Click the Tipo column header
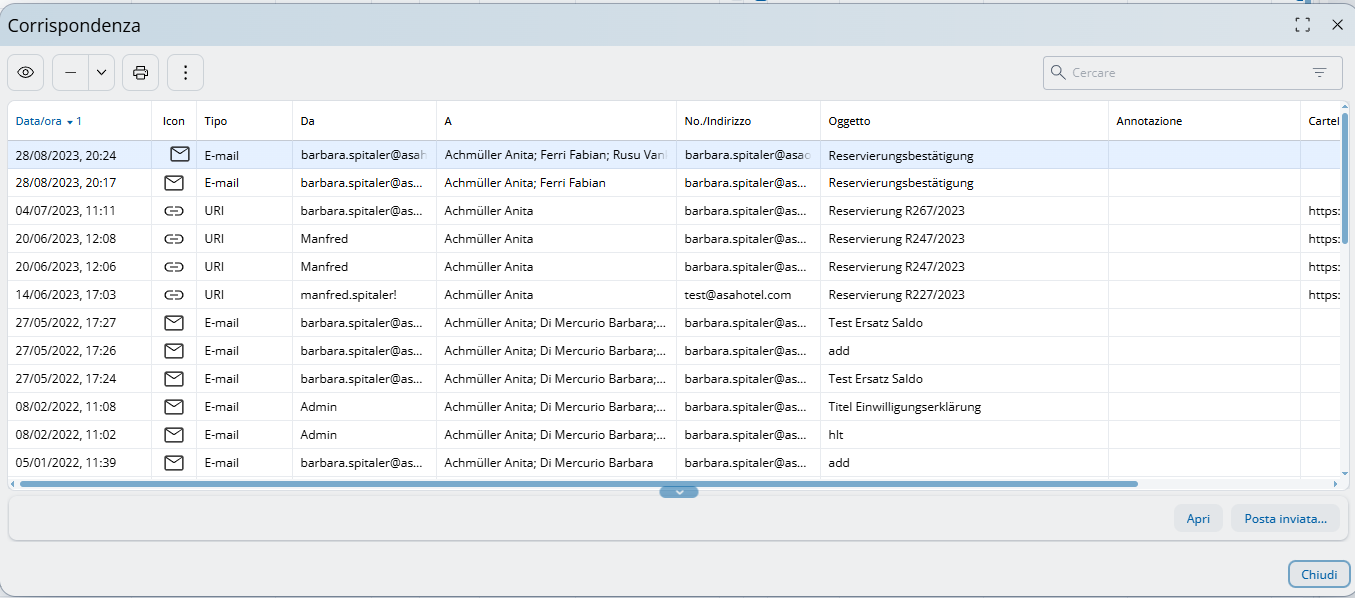This screenshot has height=598, width=1355. [x=216, y=121]
